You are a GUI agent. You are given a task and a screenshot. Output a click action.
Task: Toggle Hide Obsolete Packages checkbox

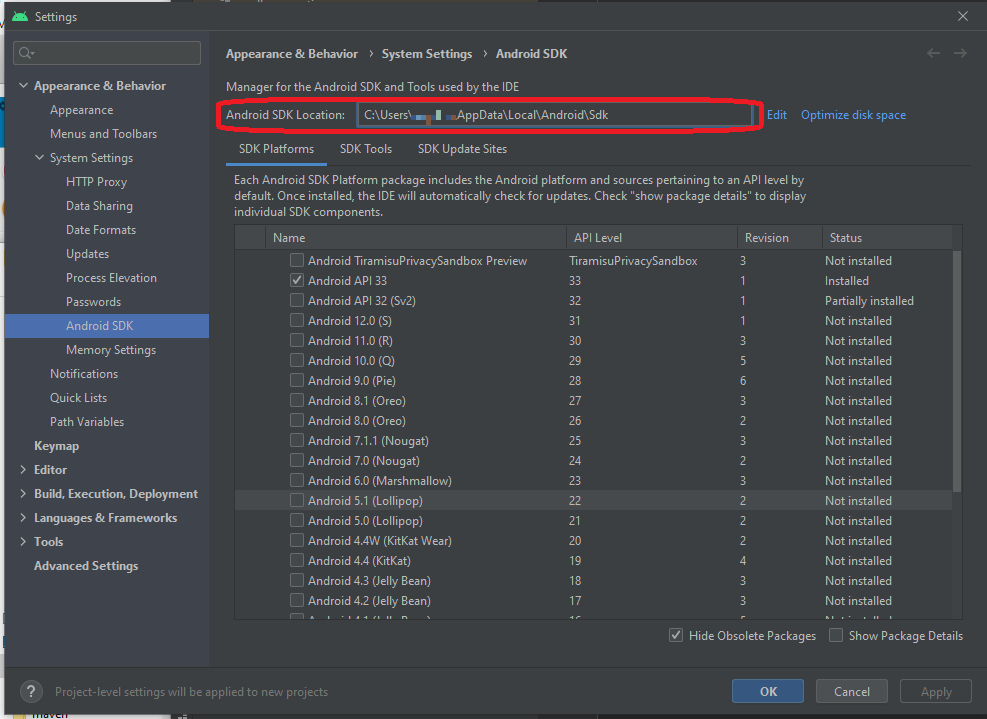tap(675, 635)
